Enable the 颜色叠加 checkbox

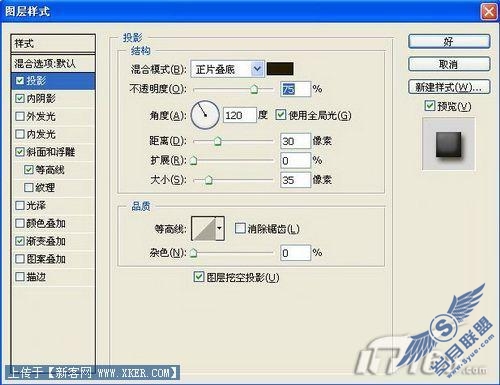click(20, 223)
